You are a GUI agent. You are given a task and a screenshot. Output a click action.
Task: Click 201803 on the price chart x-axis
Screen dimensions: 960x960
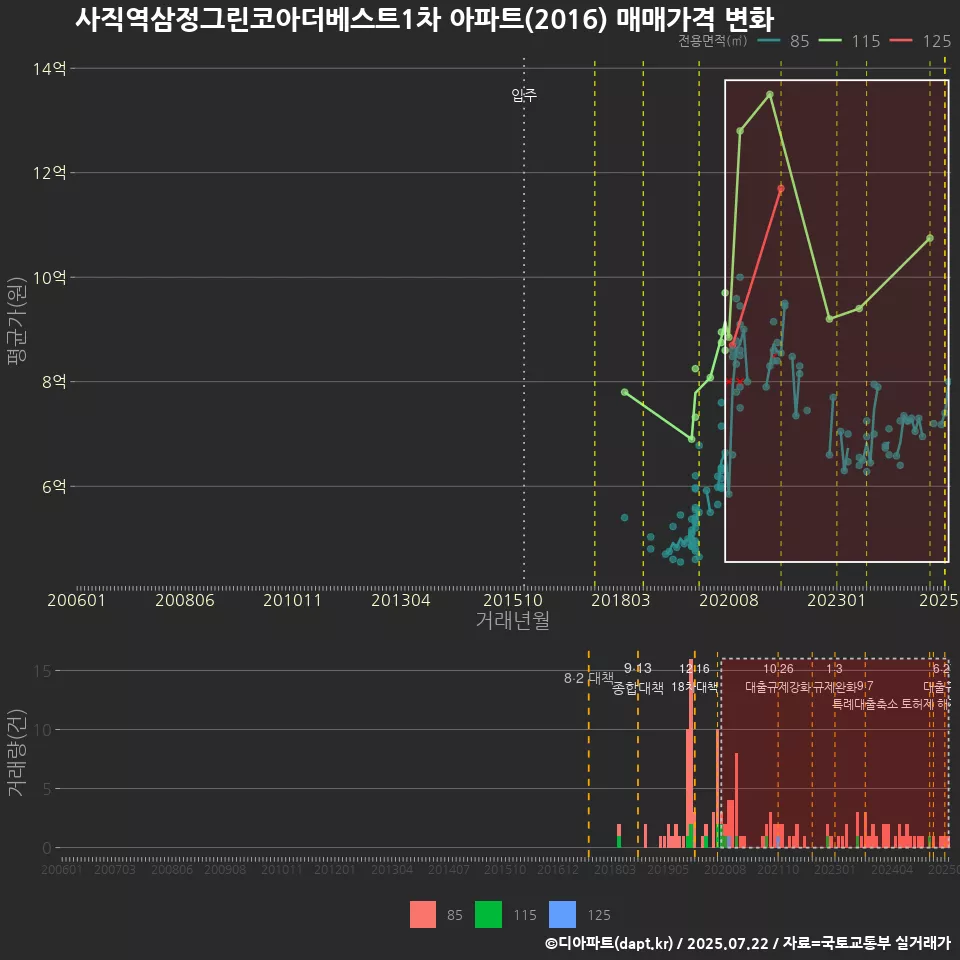point(621,600)
